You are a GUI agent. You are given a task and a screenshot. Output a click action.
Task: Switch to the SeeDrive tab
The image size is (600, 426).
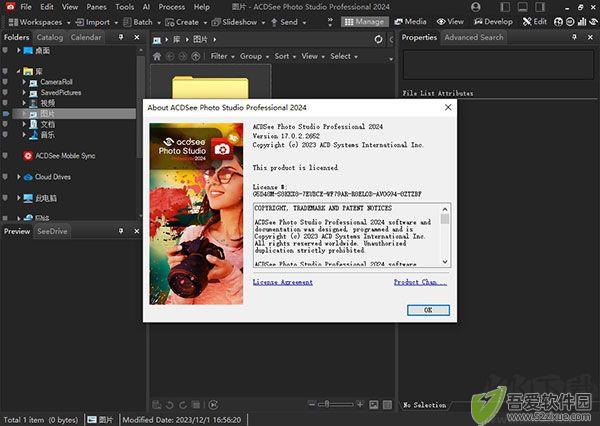[x=52, y=231]
